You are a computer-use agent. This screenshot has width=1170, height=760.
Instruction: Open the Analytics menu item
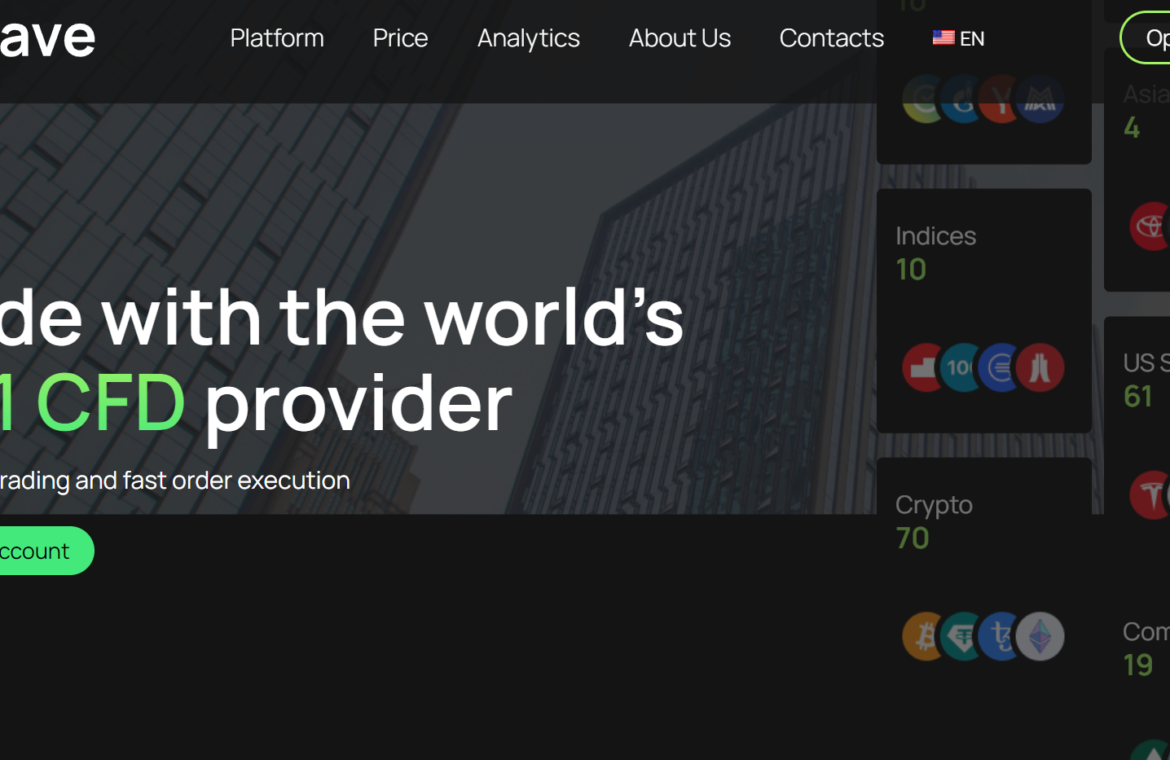point(528,38)
